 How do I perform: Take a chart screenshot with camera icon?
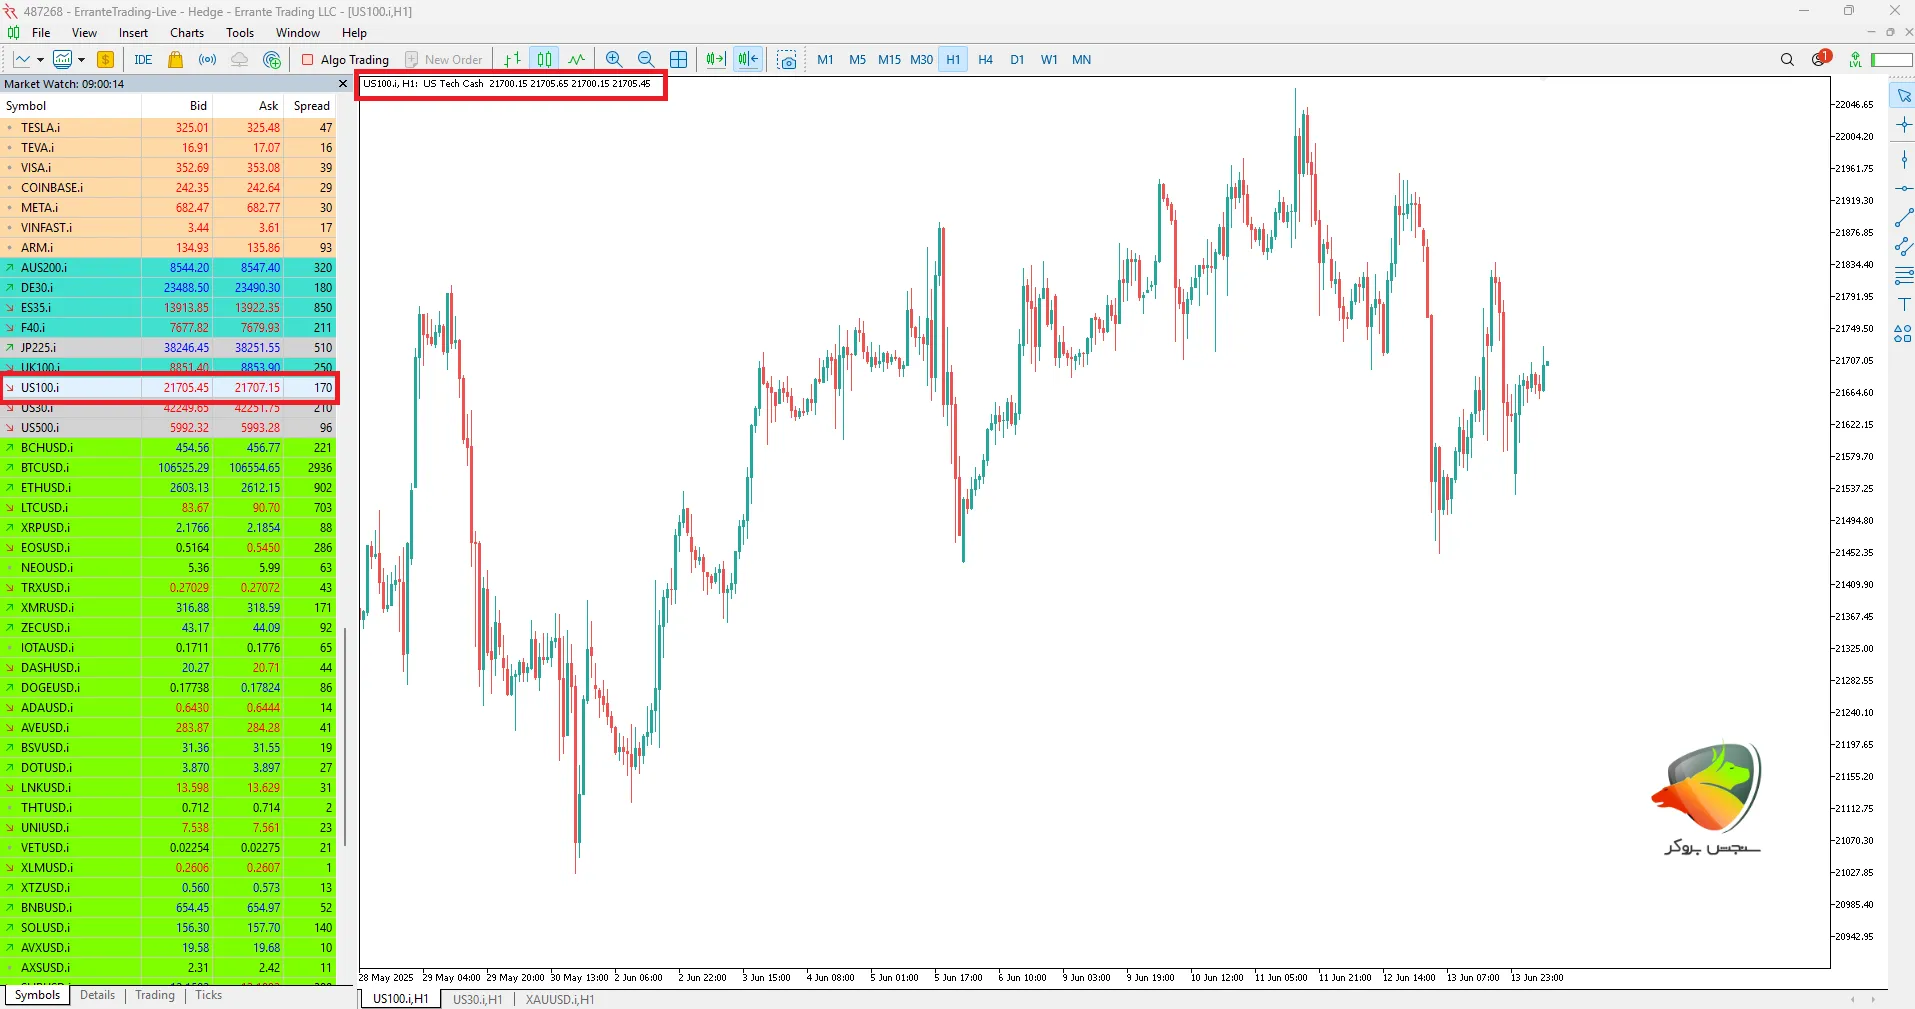(x=787, y=60)
